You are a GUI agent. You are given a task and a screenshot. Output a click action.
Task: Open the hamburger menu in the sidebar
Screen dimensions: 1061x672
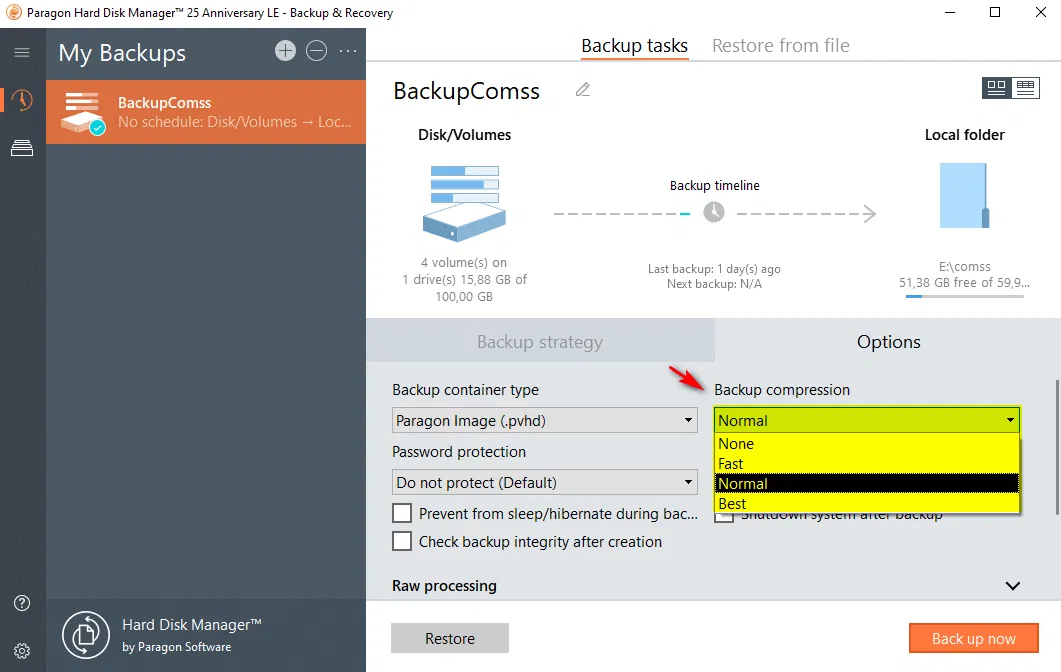click(22, 52)
